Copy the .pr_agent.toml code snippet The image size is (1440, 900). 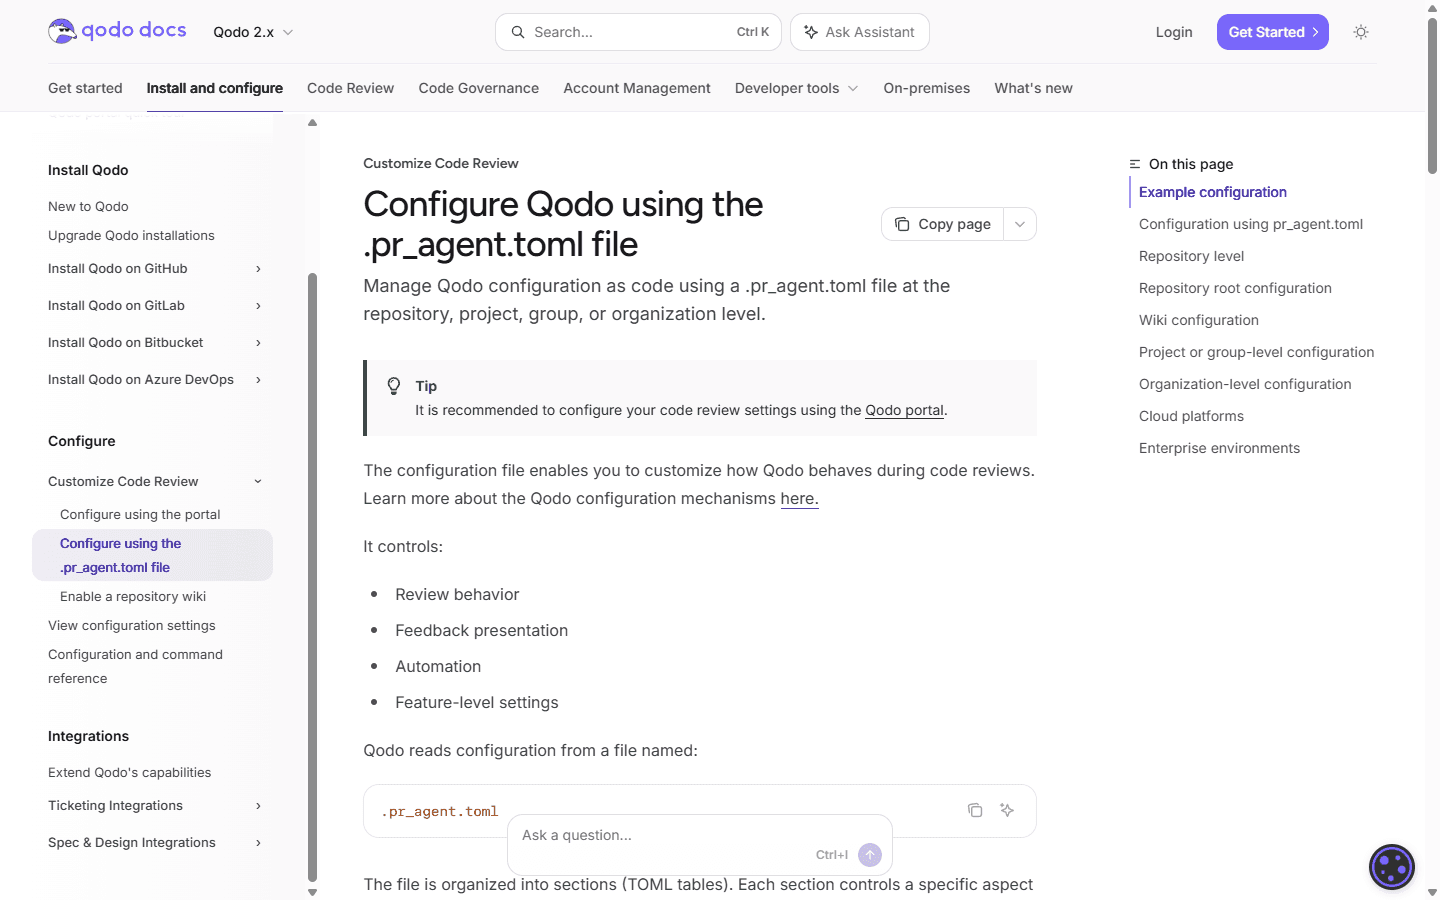[x=975, y=810]
